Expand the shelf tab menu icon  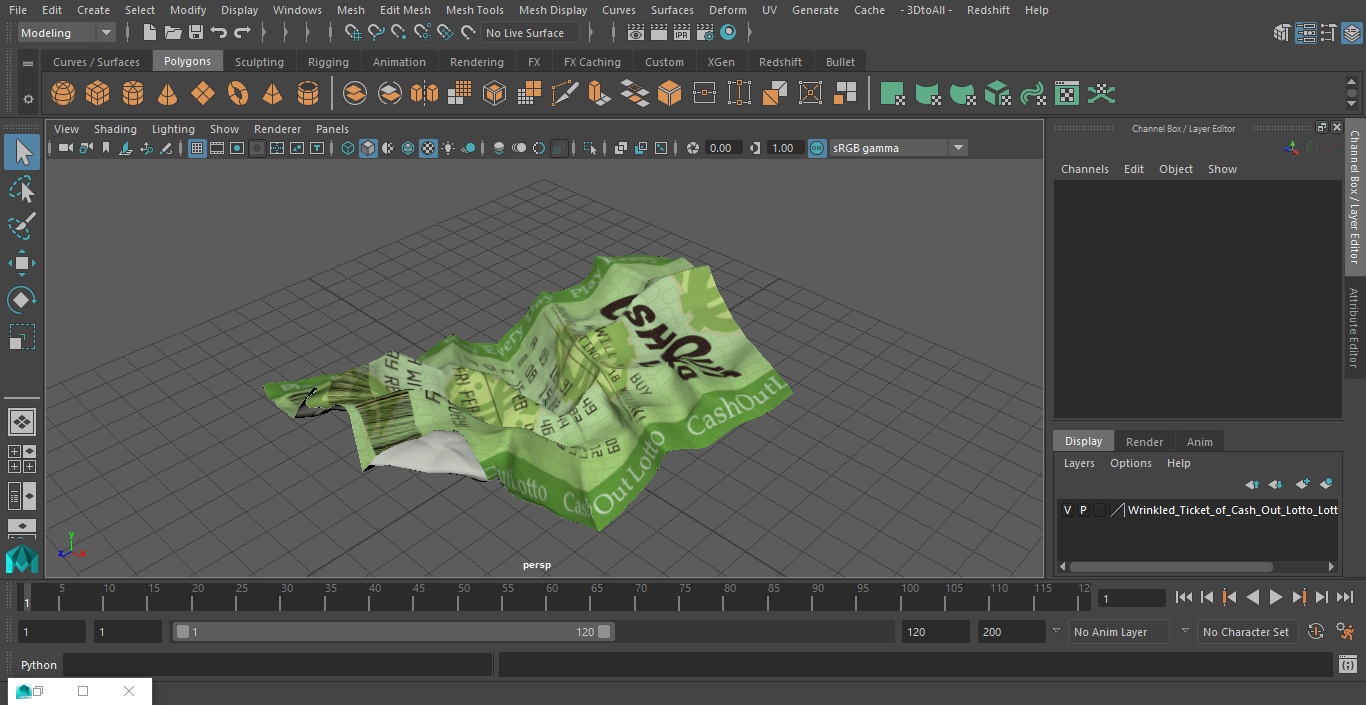28,63
